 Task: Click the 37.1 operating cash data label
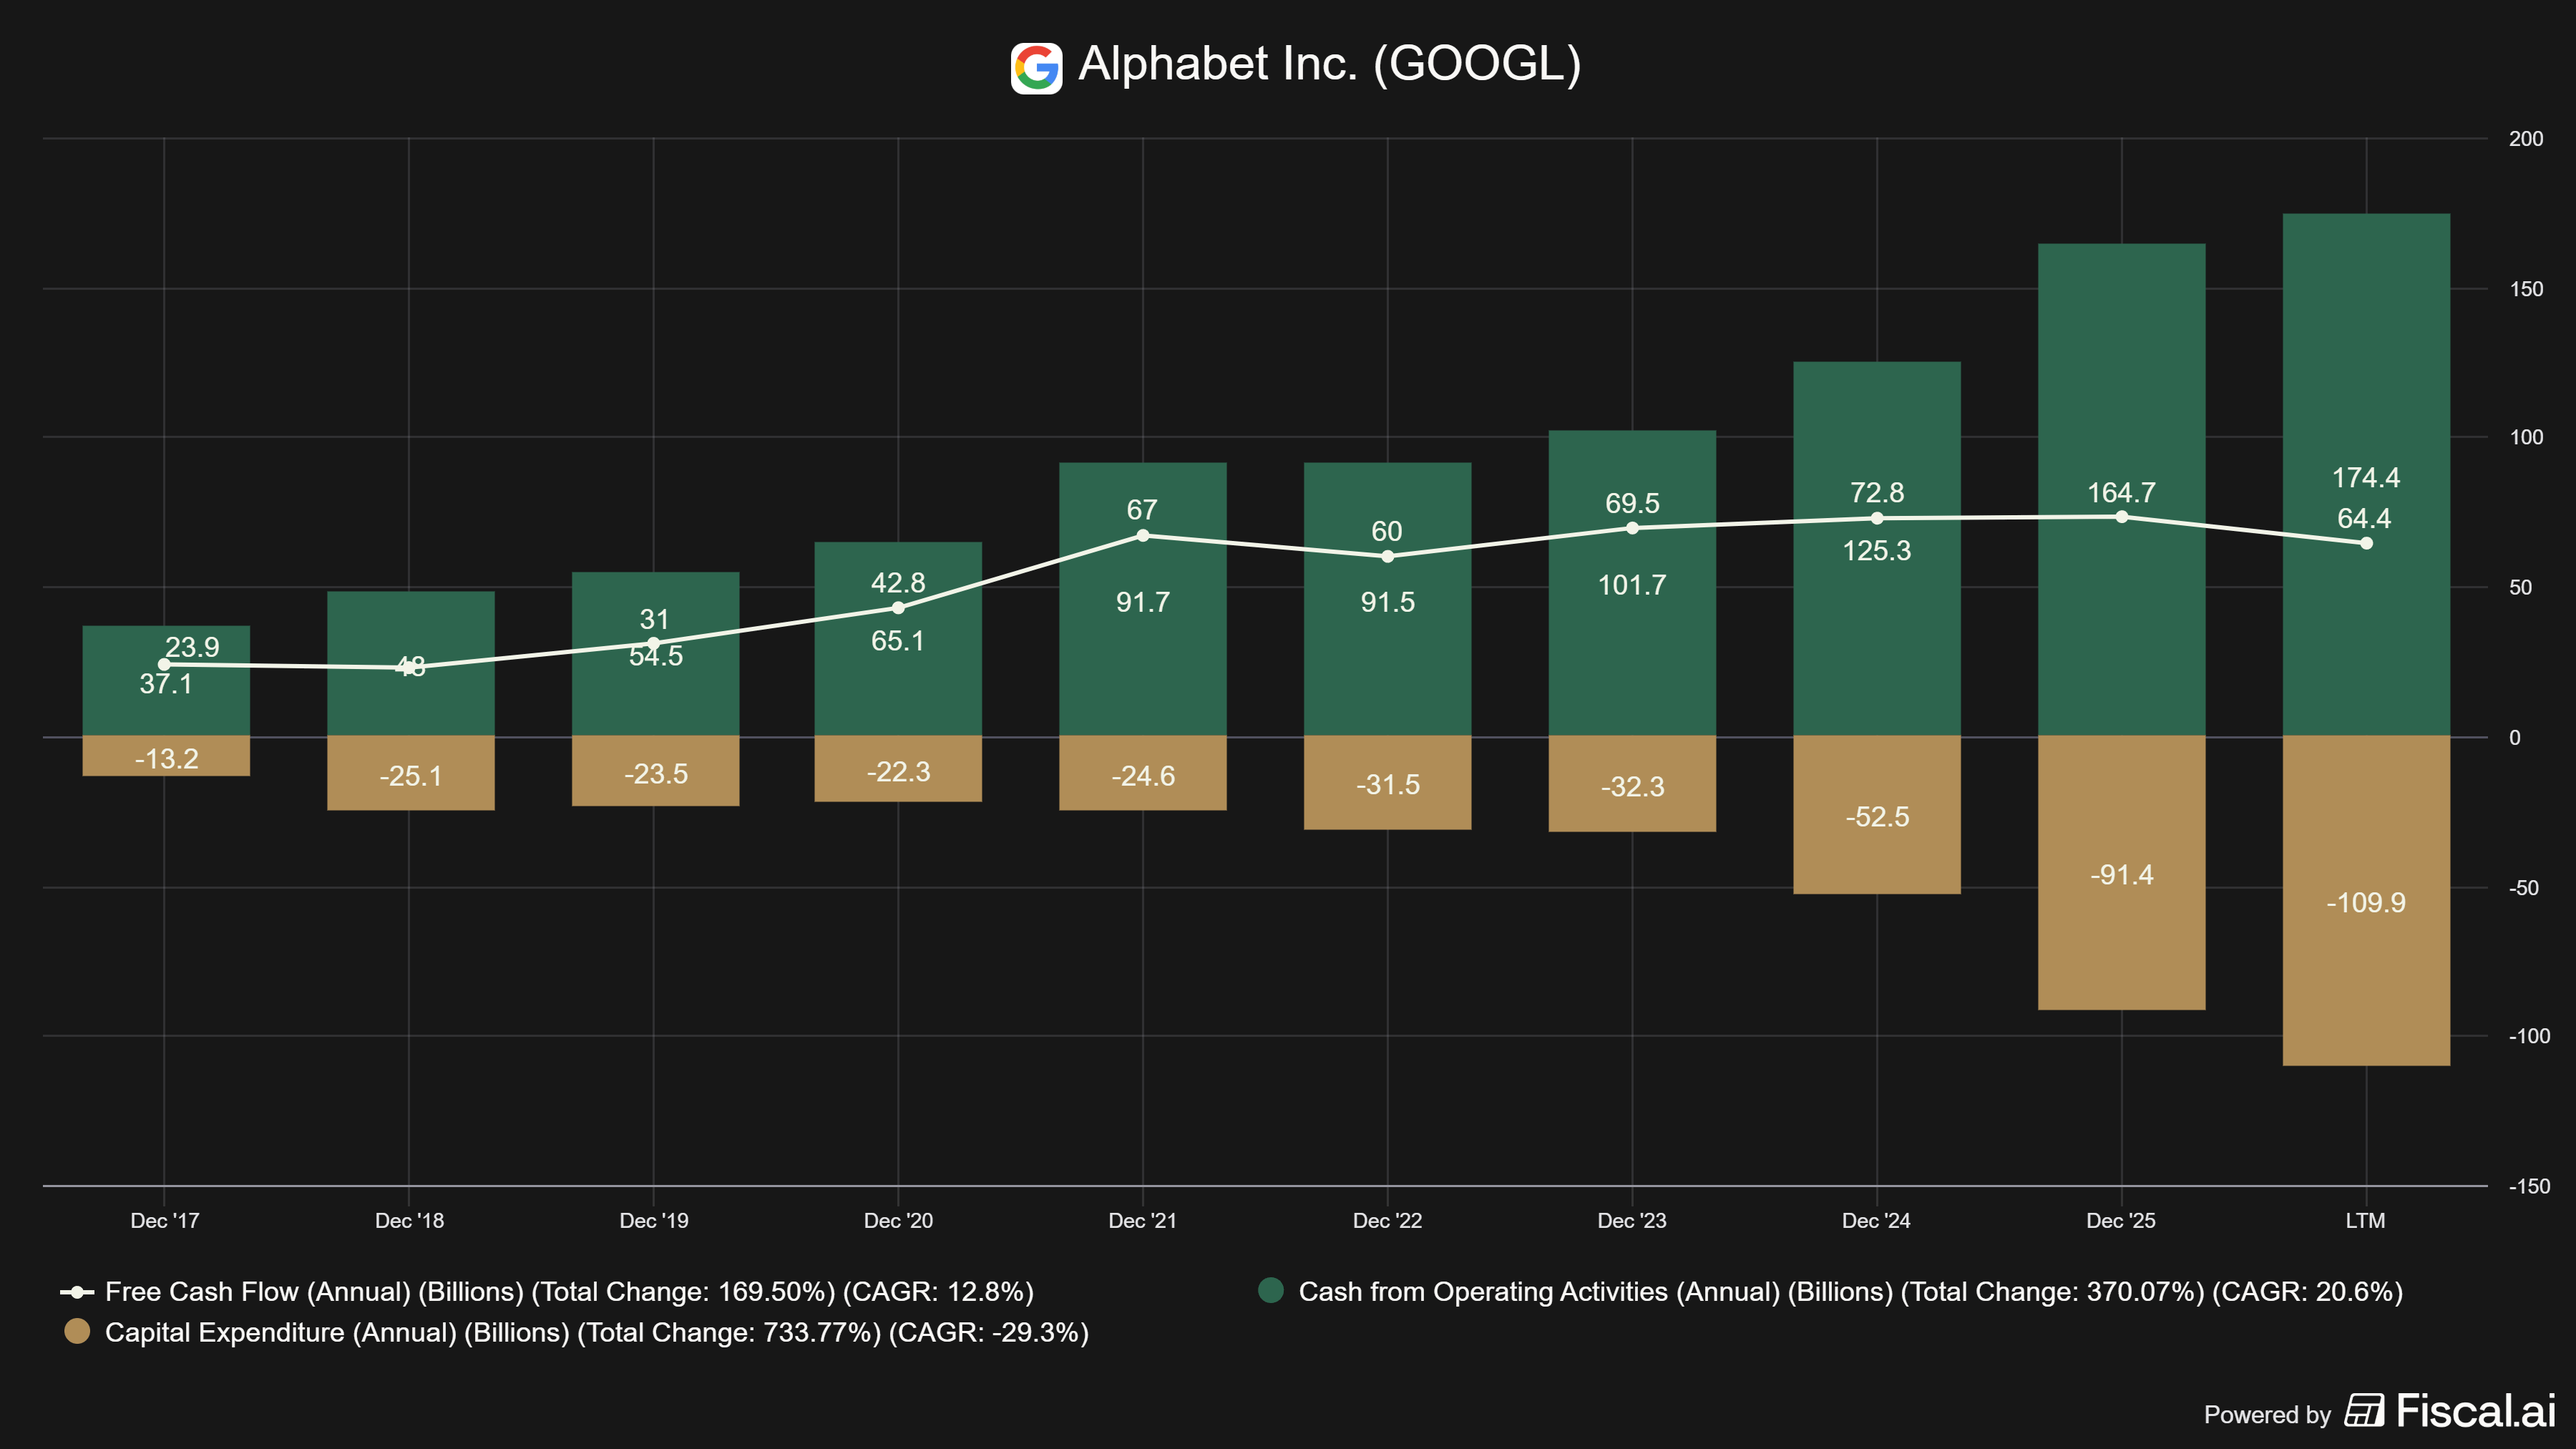tap(166, 684)
